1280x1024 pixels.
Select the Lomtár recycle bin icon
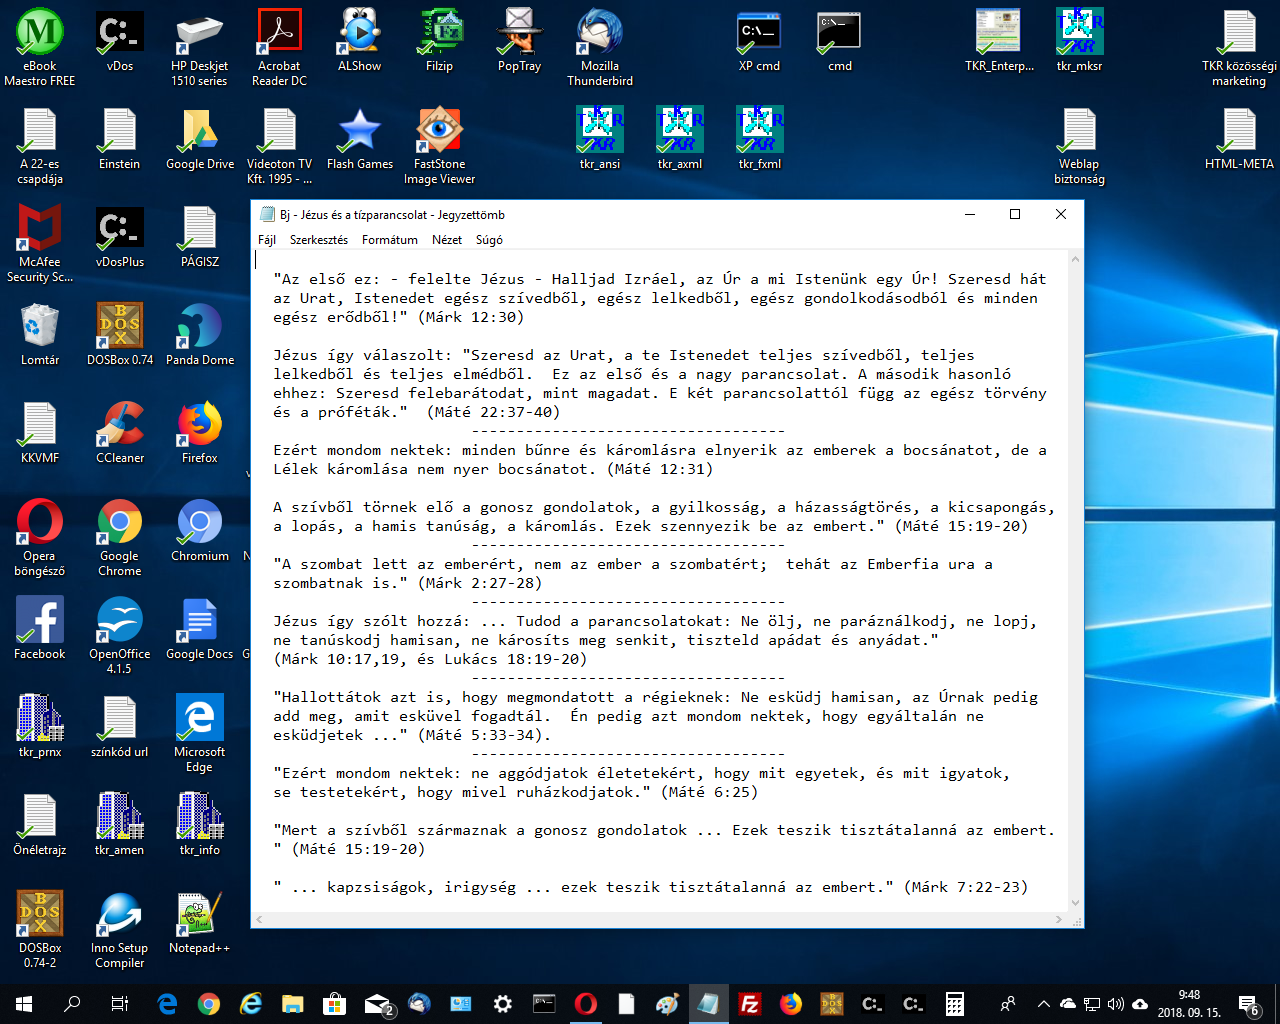(x=40, y=336)
